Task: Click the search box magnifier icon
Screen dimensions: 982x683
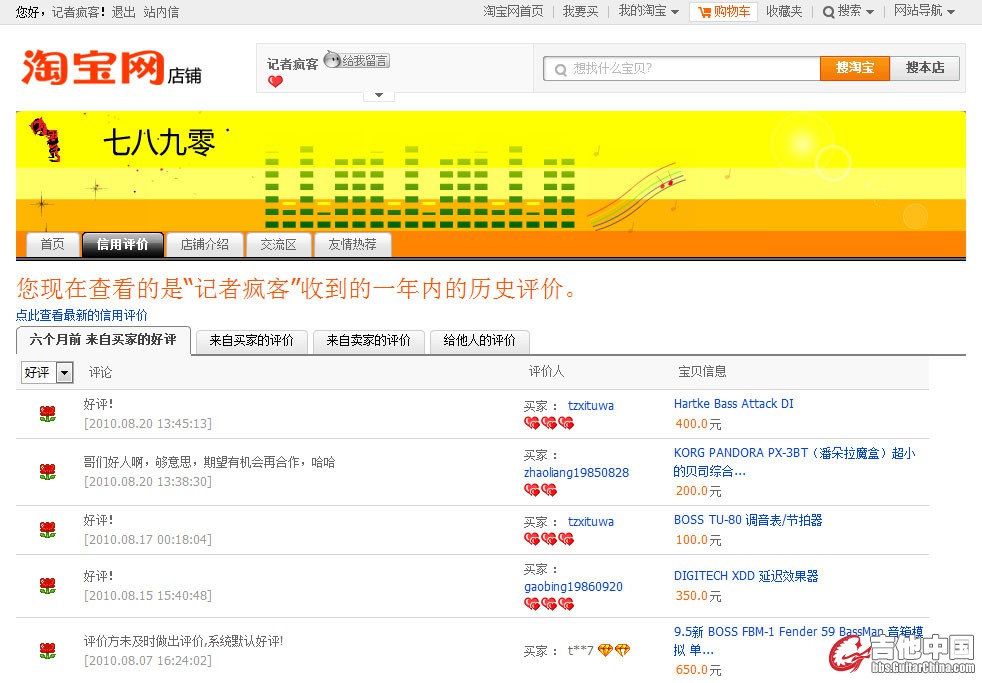Action: pos(561,69)
